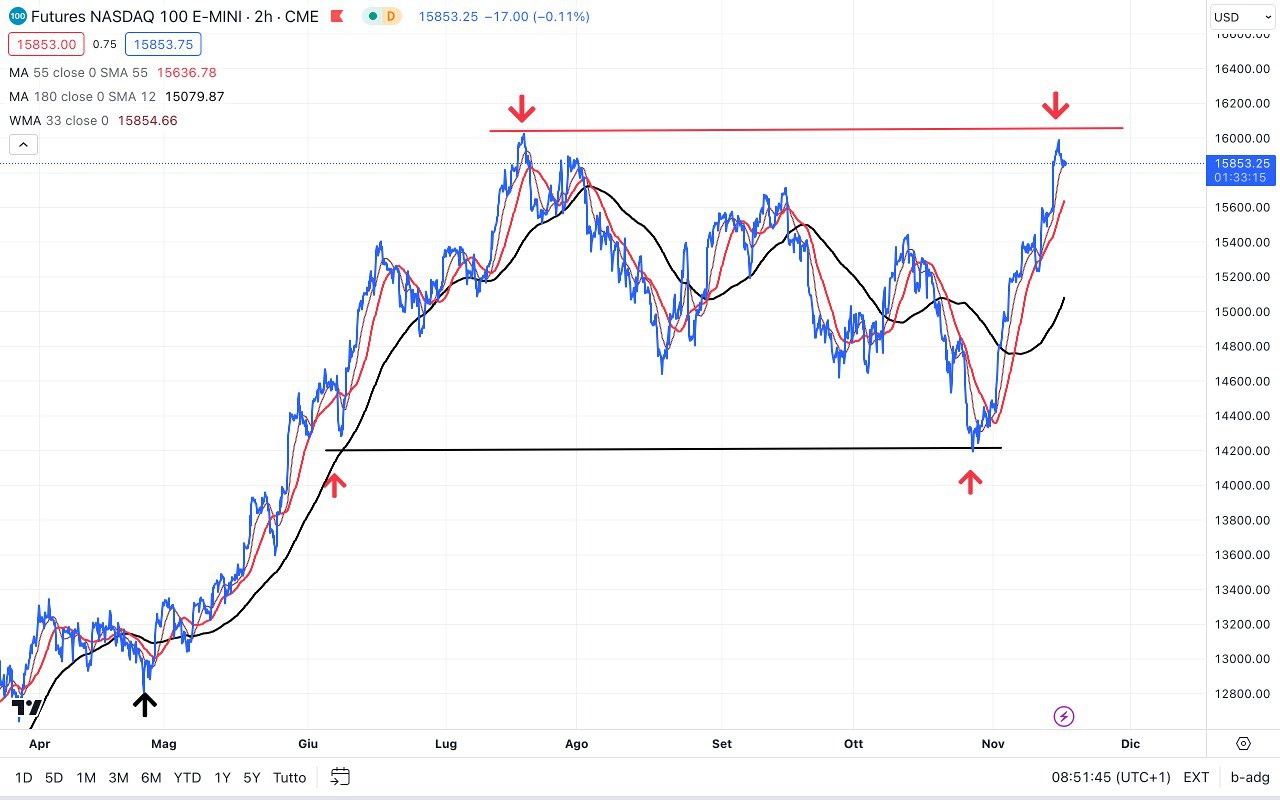
Task: Click the 15000.00 price axis label
Action: [x=1242, y=312]
